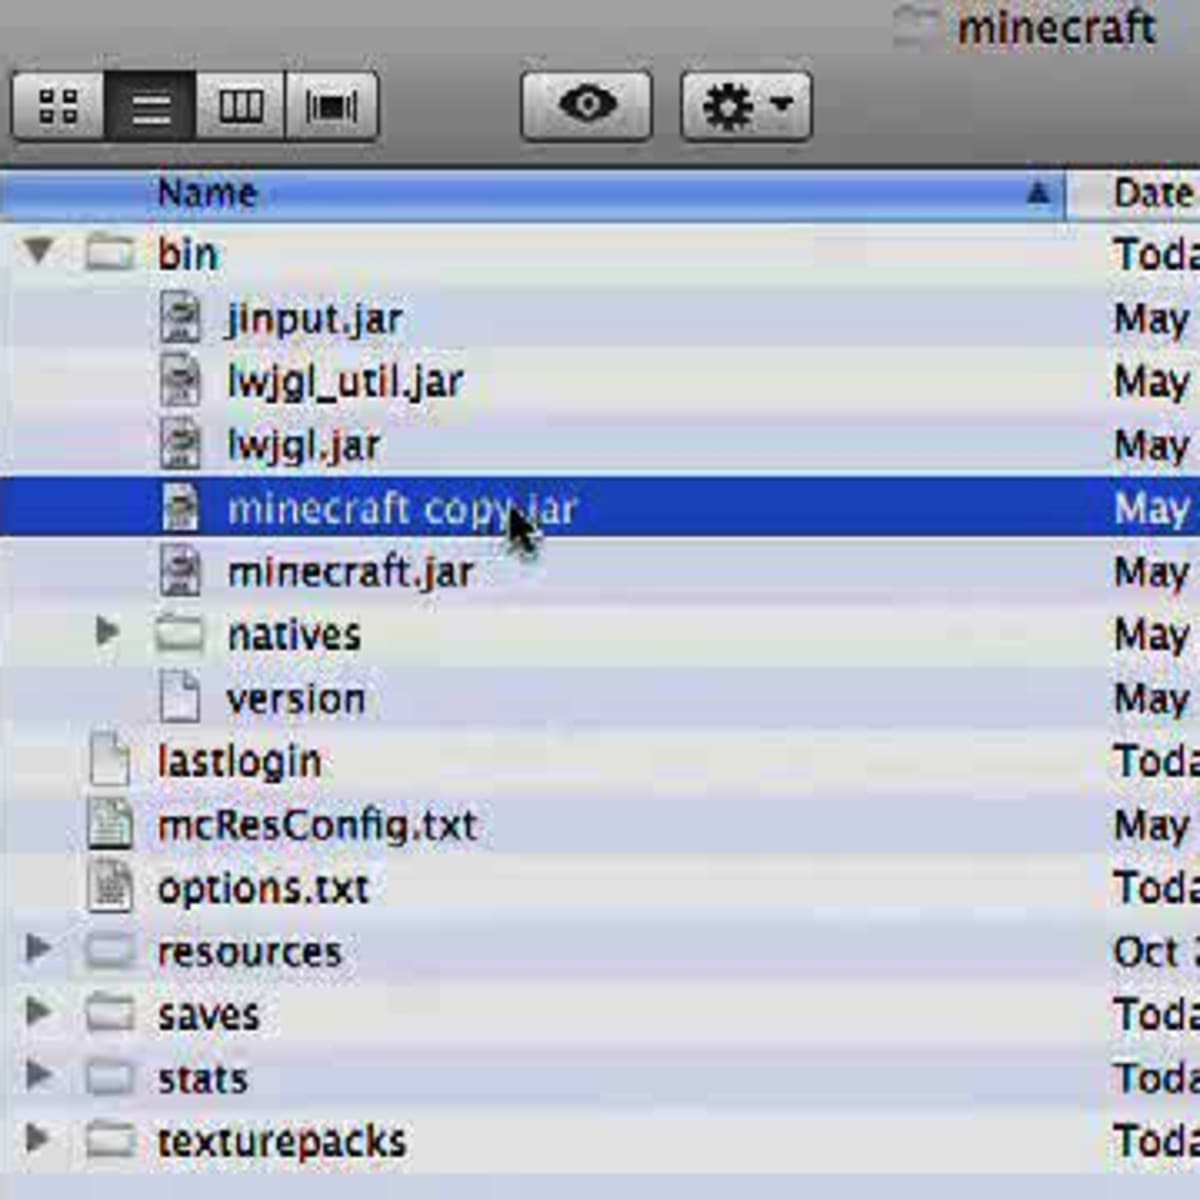Viewport: 1200px width, 1200px height.
Task: Click the lwjgl.jar file icon
Action: 180,443
